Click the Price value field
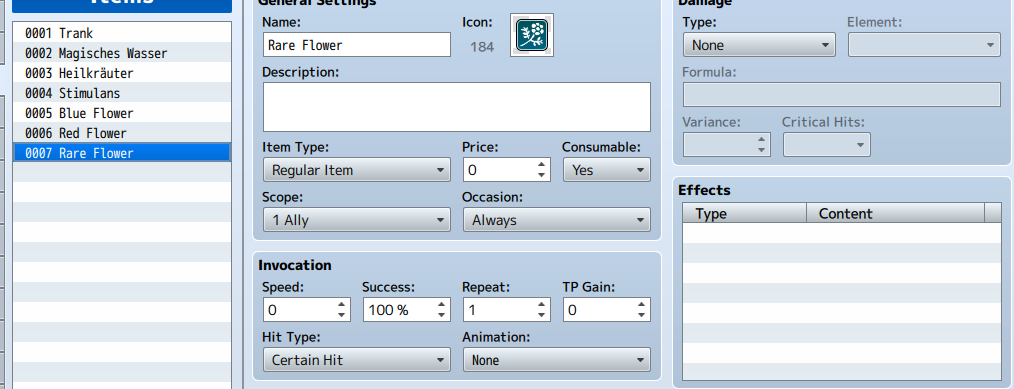 point(499,170)
